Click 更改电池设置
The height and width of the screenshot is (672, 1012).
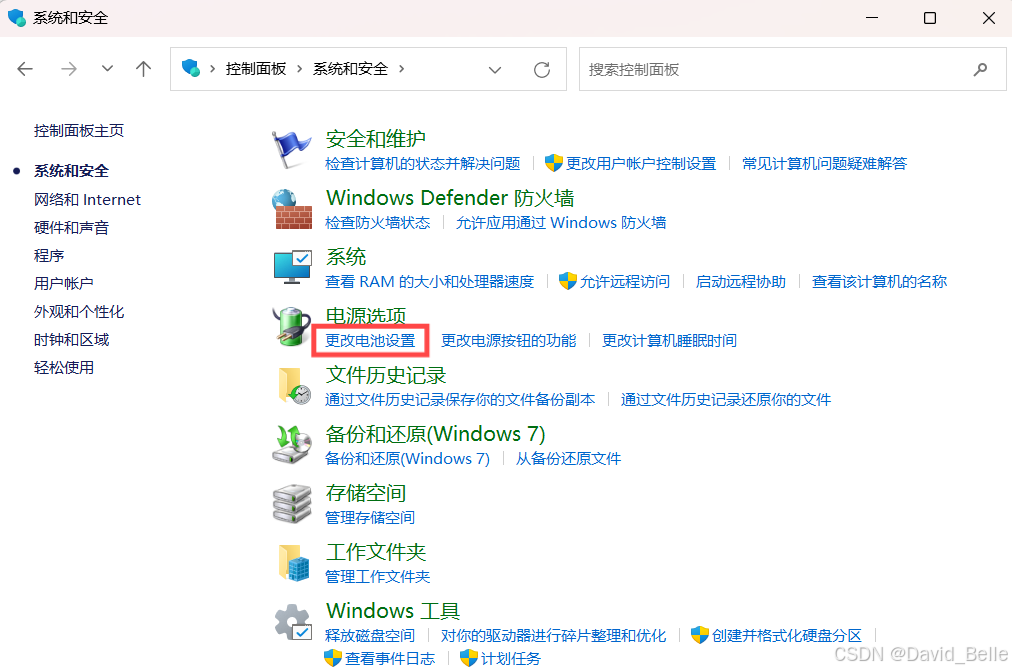click(x=370, y=341)
